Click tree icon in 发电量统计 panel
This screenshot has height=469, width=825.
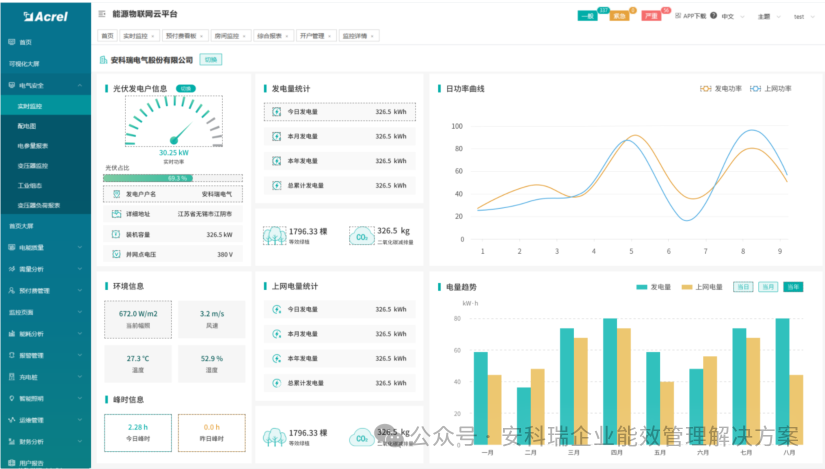pos(275,236)
